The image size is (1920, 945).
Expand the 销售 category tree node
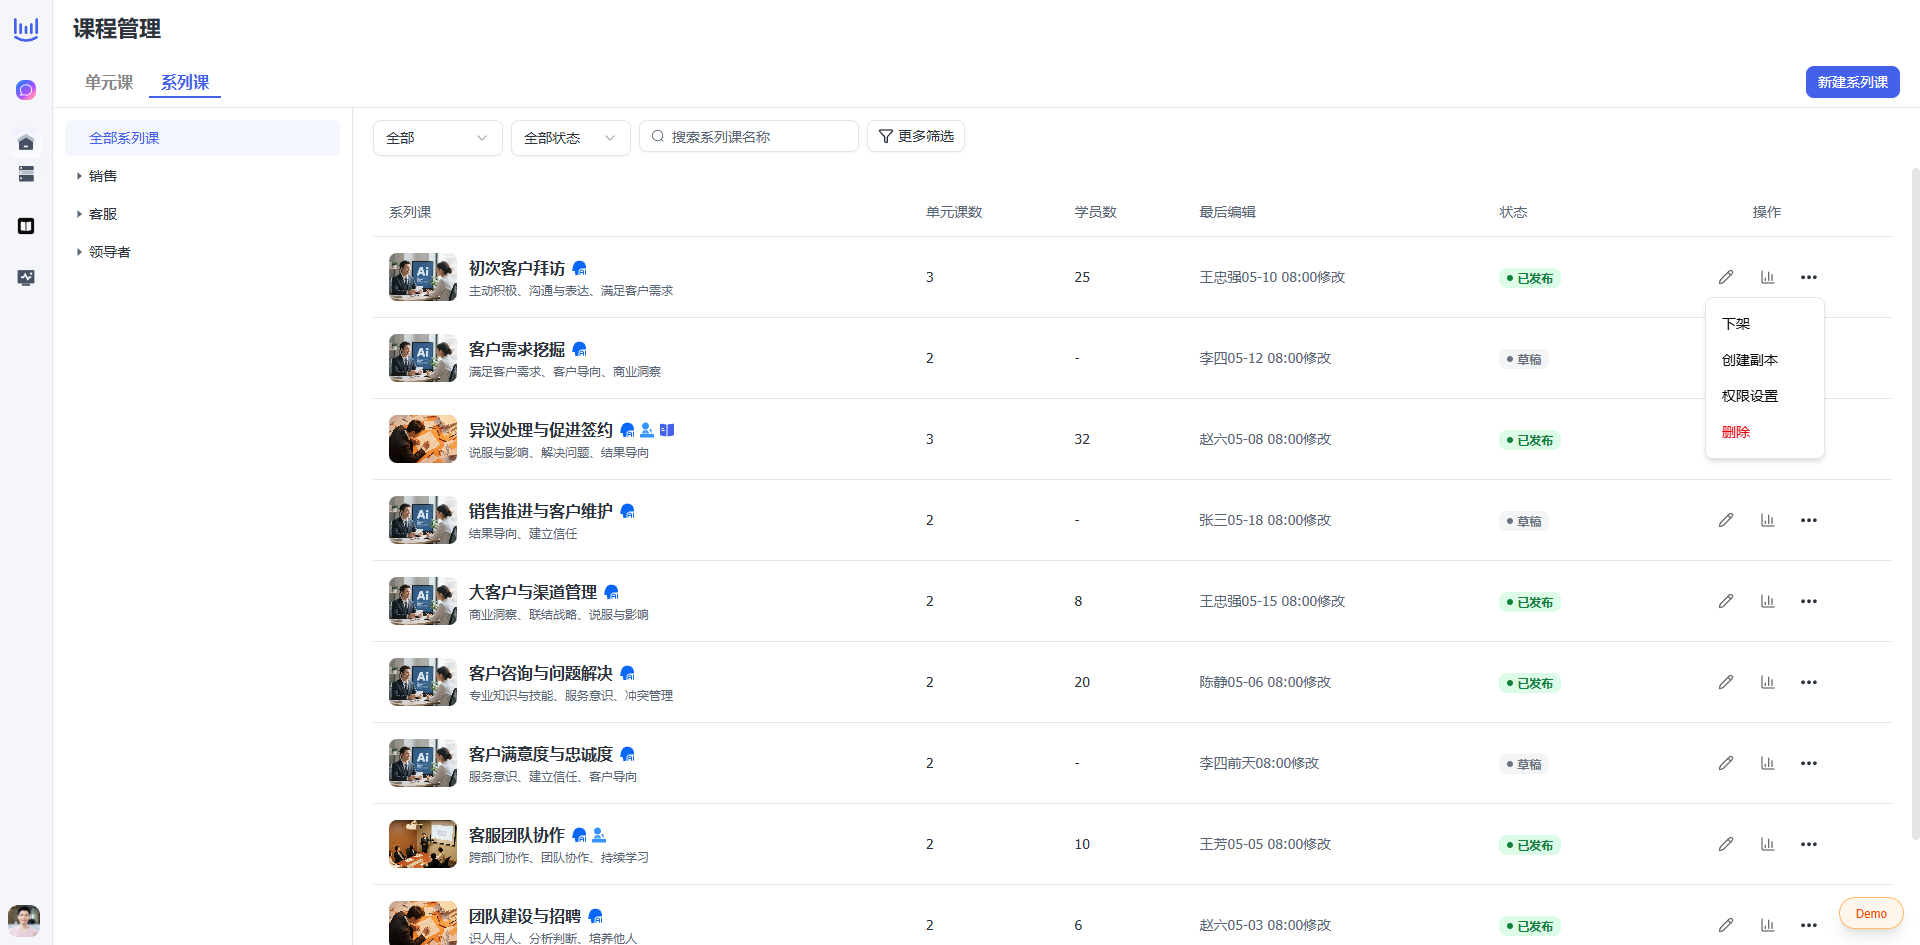click(79, 176)
